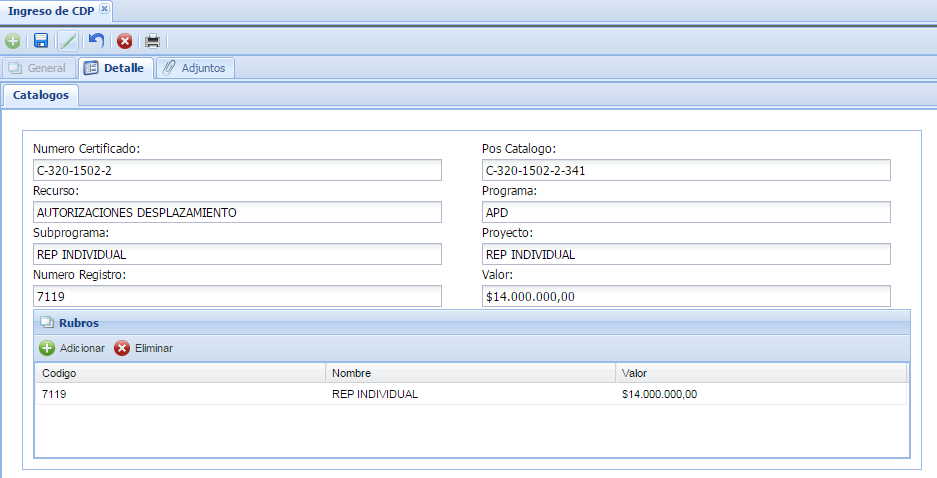Switch to the General tab
The width and height of the screenshot is (937, 478).
[38, 68]
